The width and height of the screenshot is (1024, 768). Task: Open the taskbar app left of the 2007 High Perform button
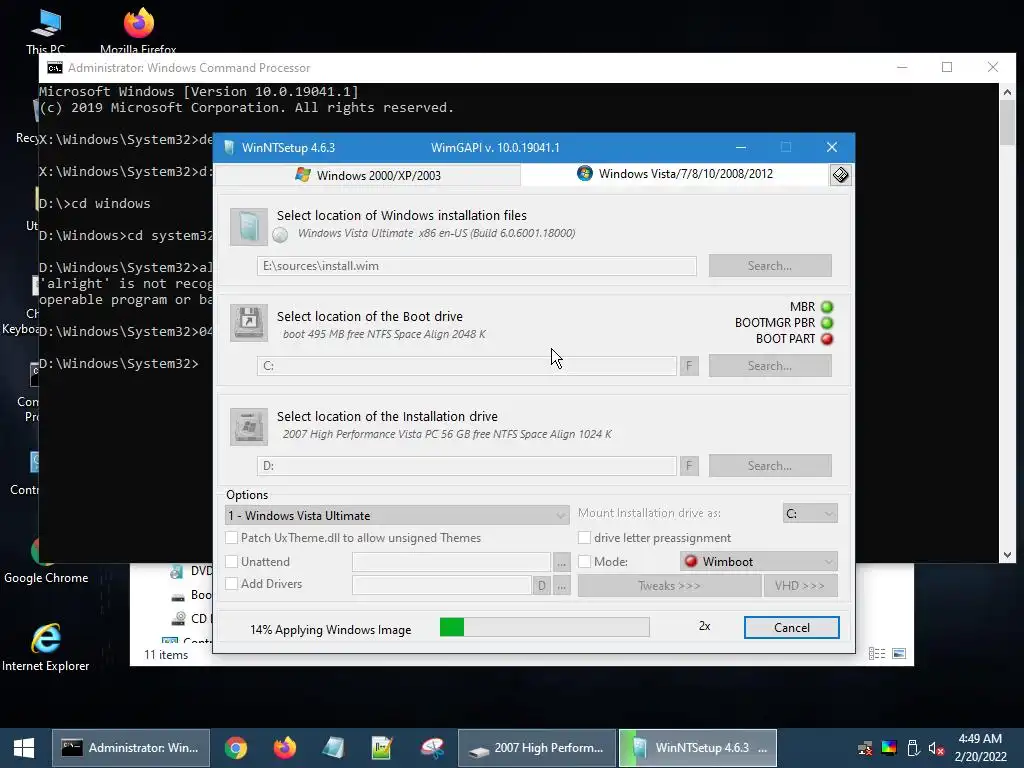pos(432,748)
